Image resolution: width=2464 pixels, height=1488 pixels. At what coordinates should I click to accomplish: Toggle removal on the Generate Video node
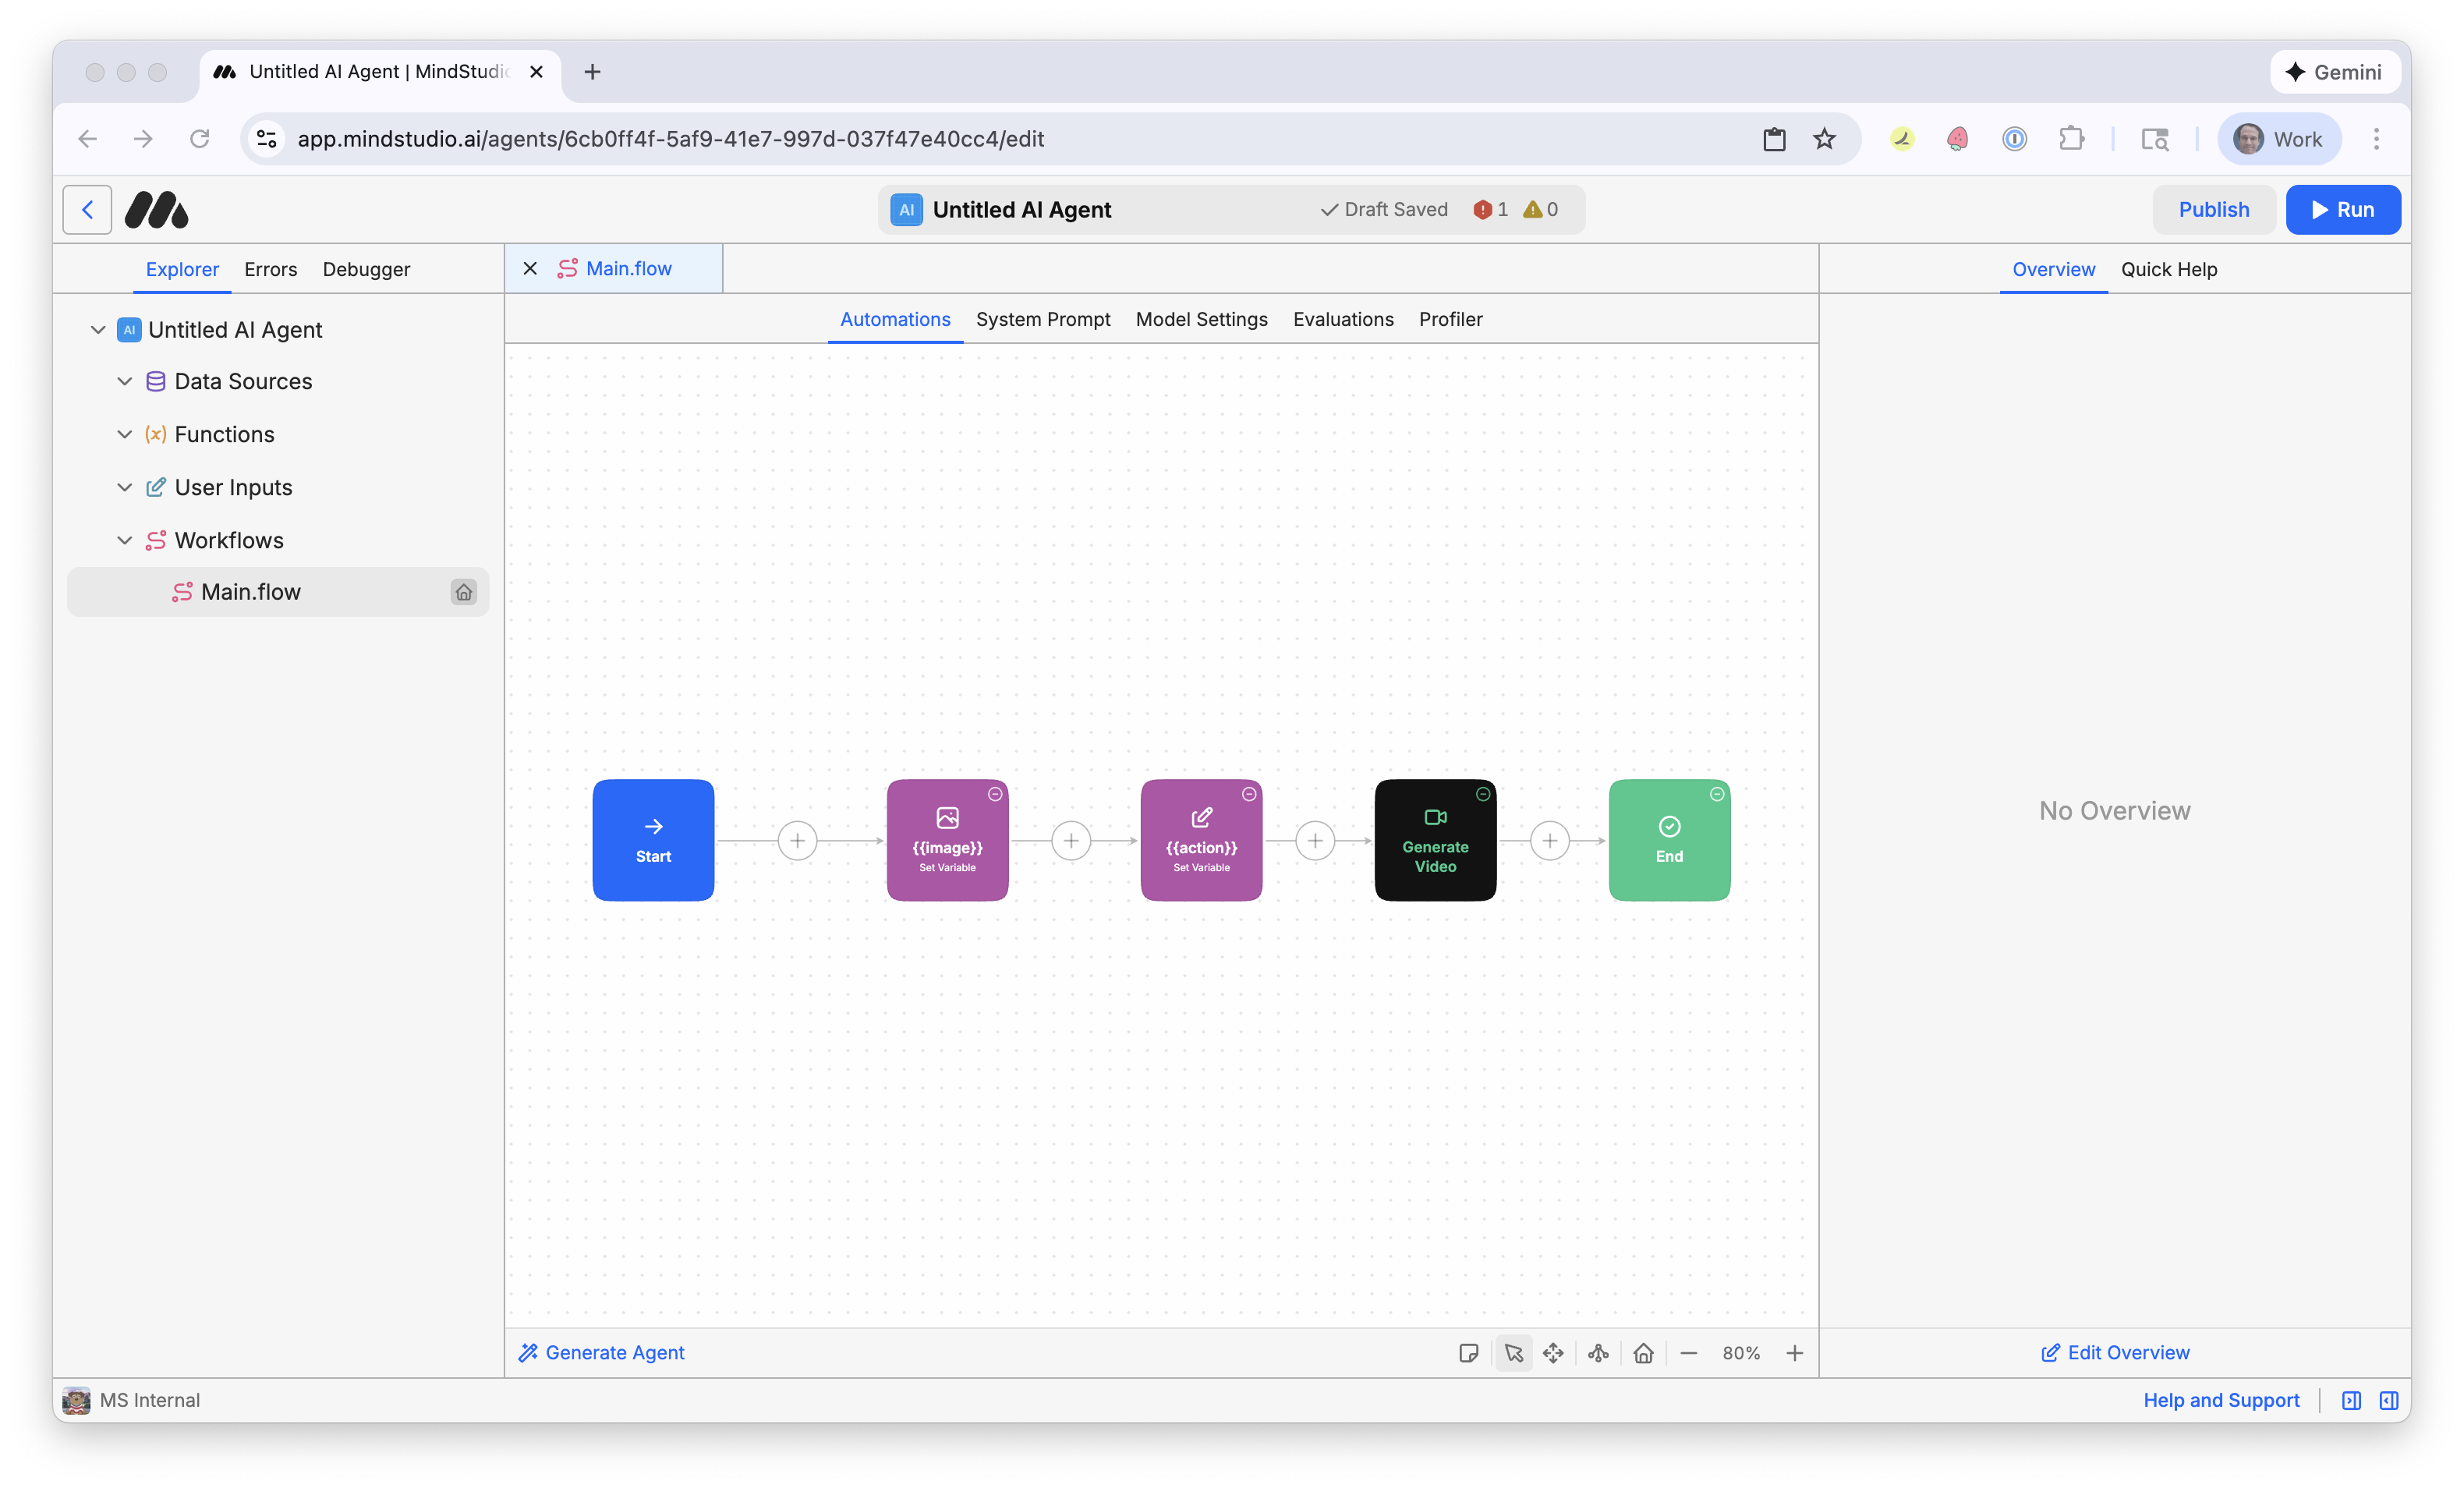click(1482, 793)
